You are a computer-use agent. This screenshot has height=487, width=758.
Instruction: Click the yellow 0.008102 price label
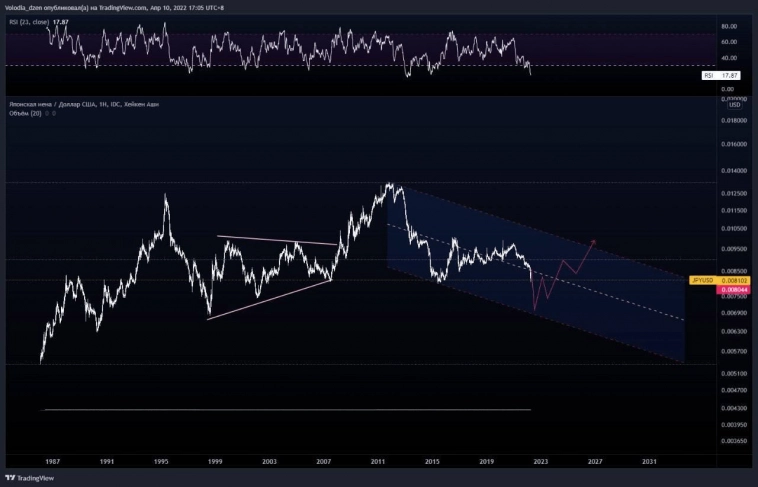735,282
